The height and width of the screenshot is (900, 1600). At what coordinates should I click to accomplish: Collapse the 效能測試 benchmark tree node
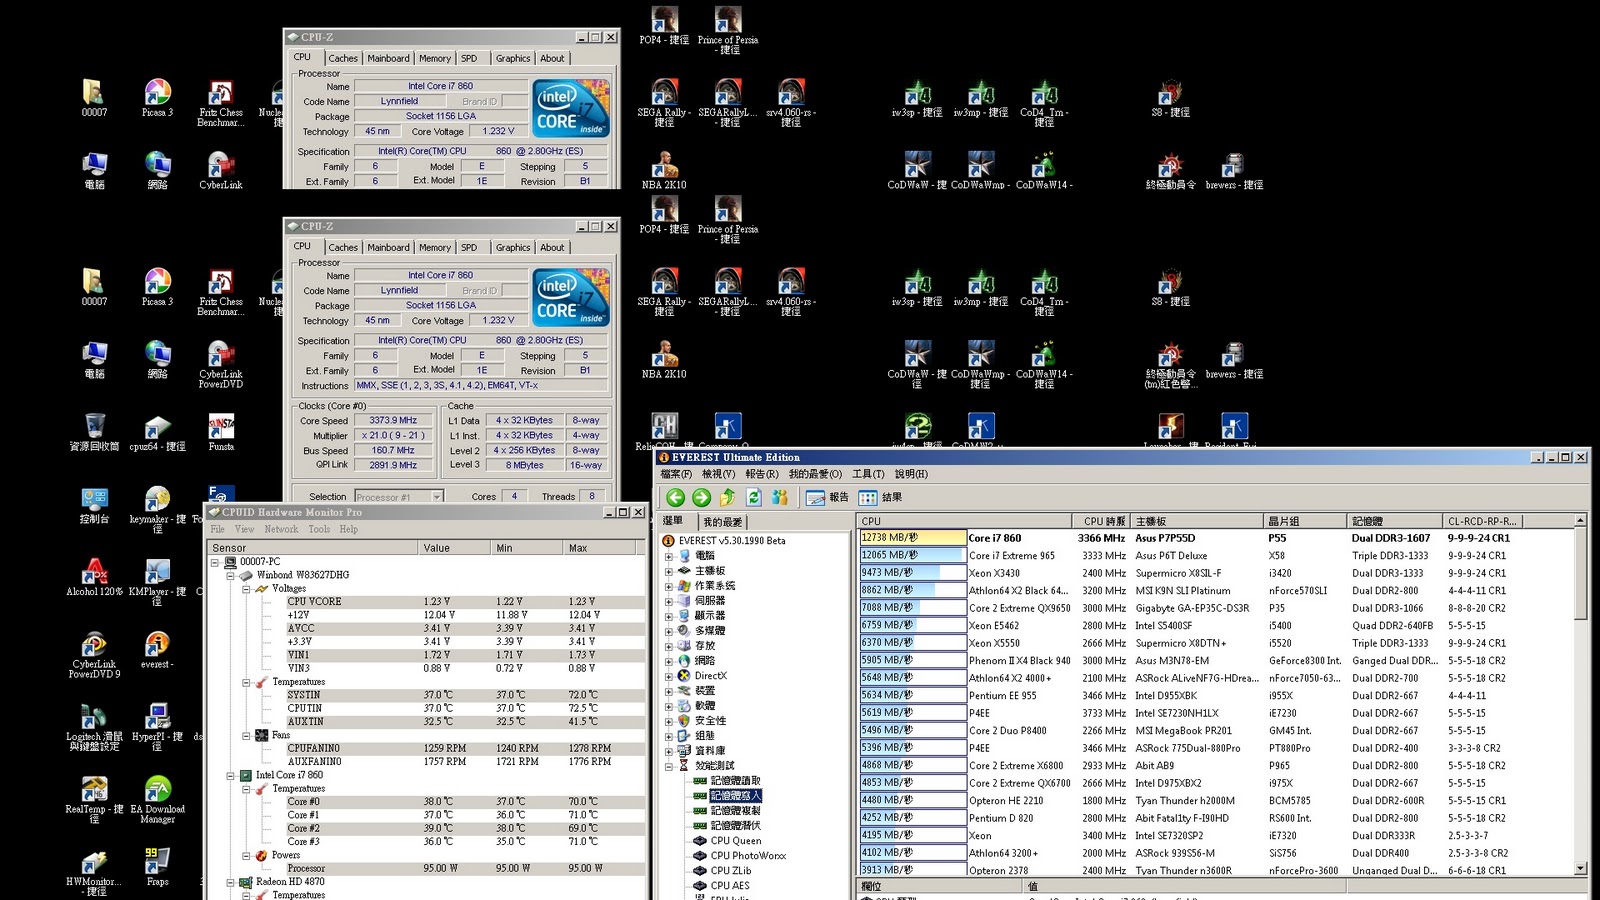669,766
